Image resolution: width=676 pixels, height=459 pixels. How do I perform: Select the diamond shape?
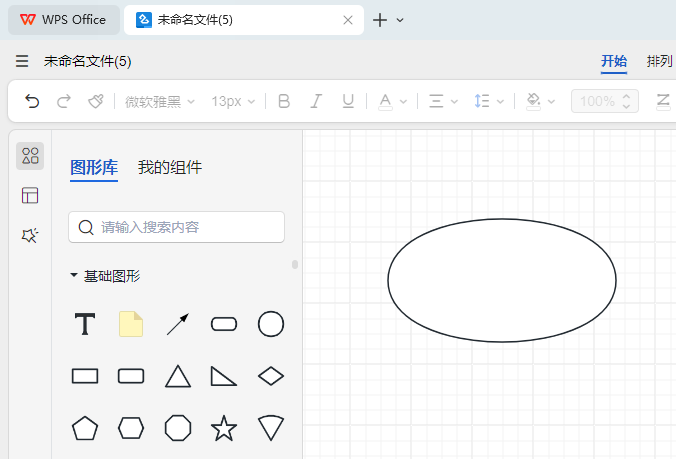pyautogui.click(x=271, y=376)
